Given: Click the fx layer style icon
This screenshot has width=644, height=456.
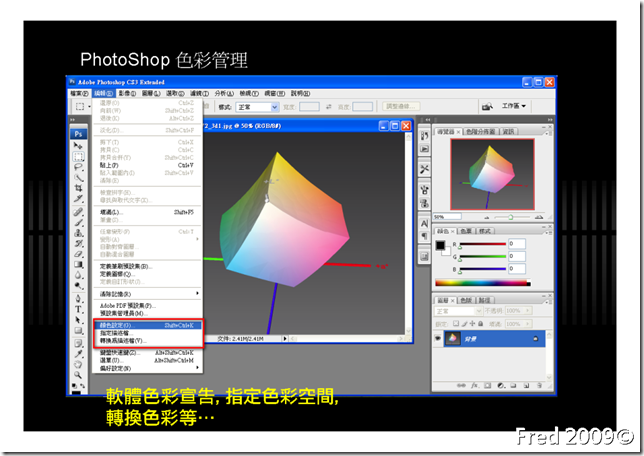Looking at the screenshot, I should point(474,386).
